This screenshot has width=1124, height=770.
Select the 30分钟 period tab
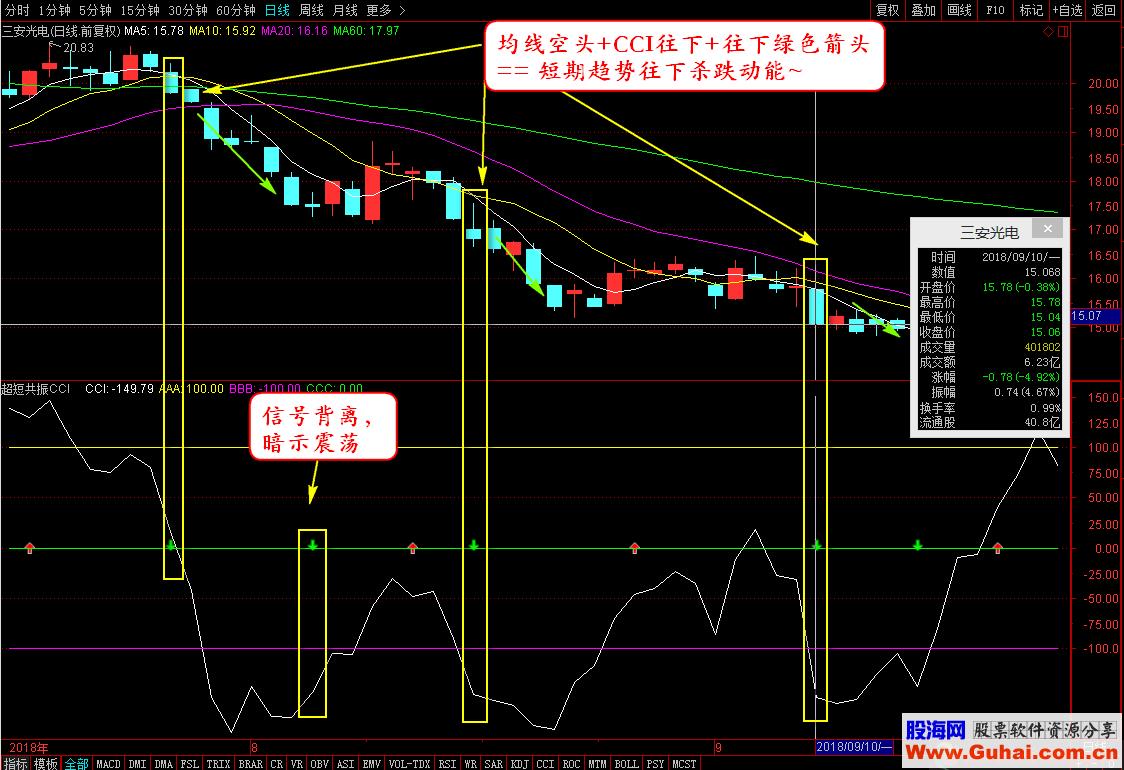pos(187,10)
